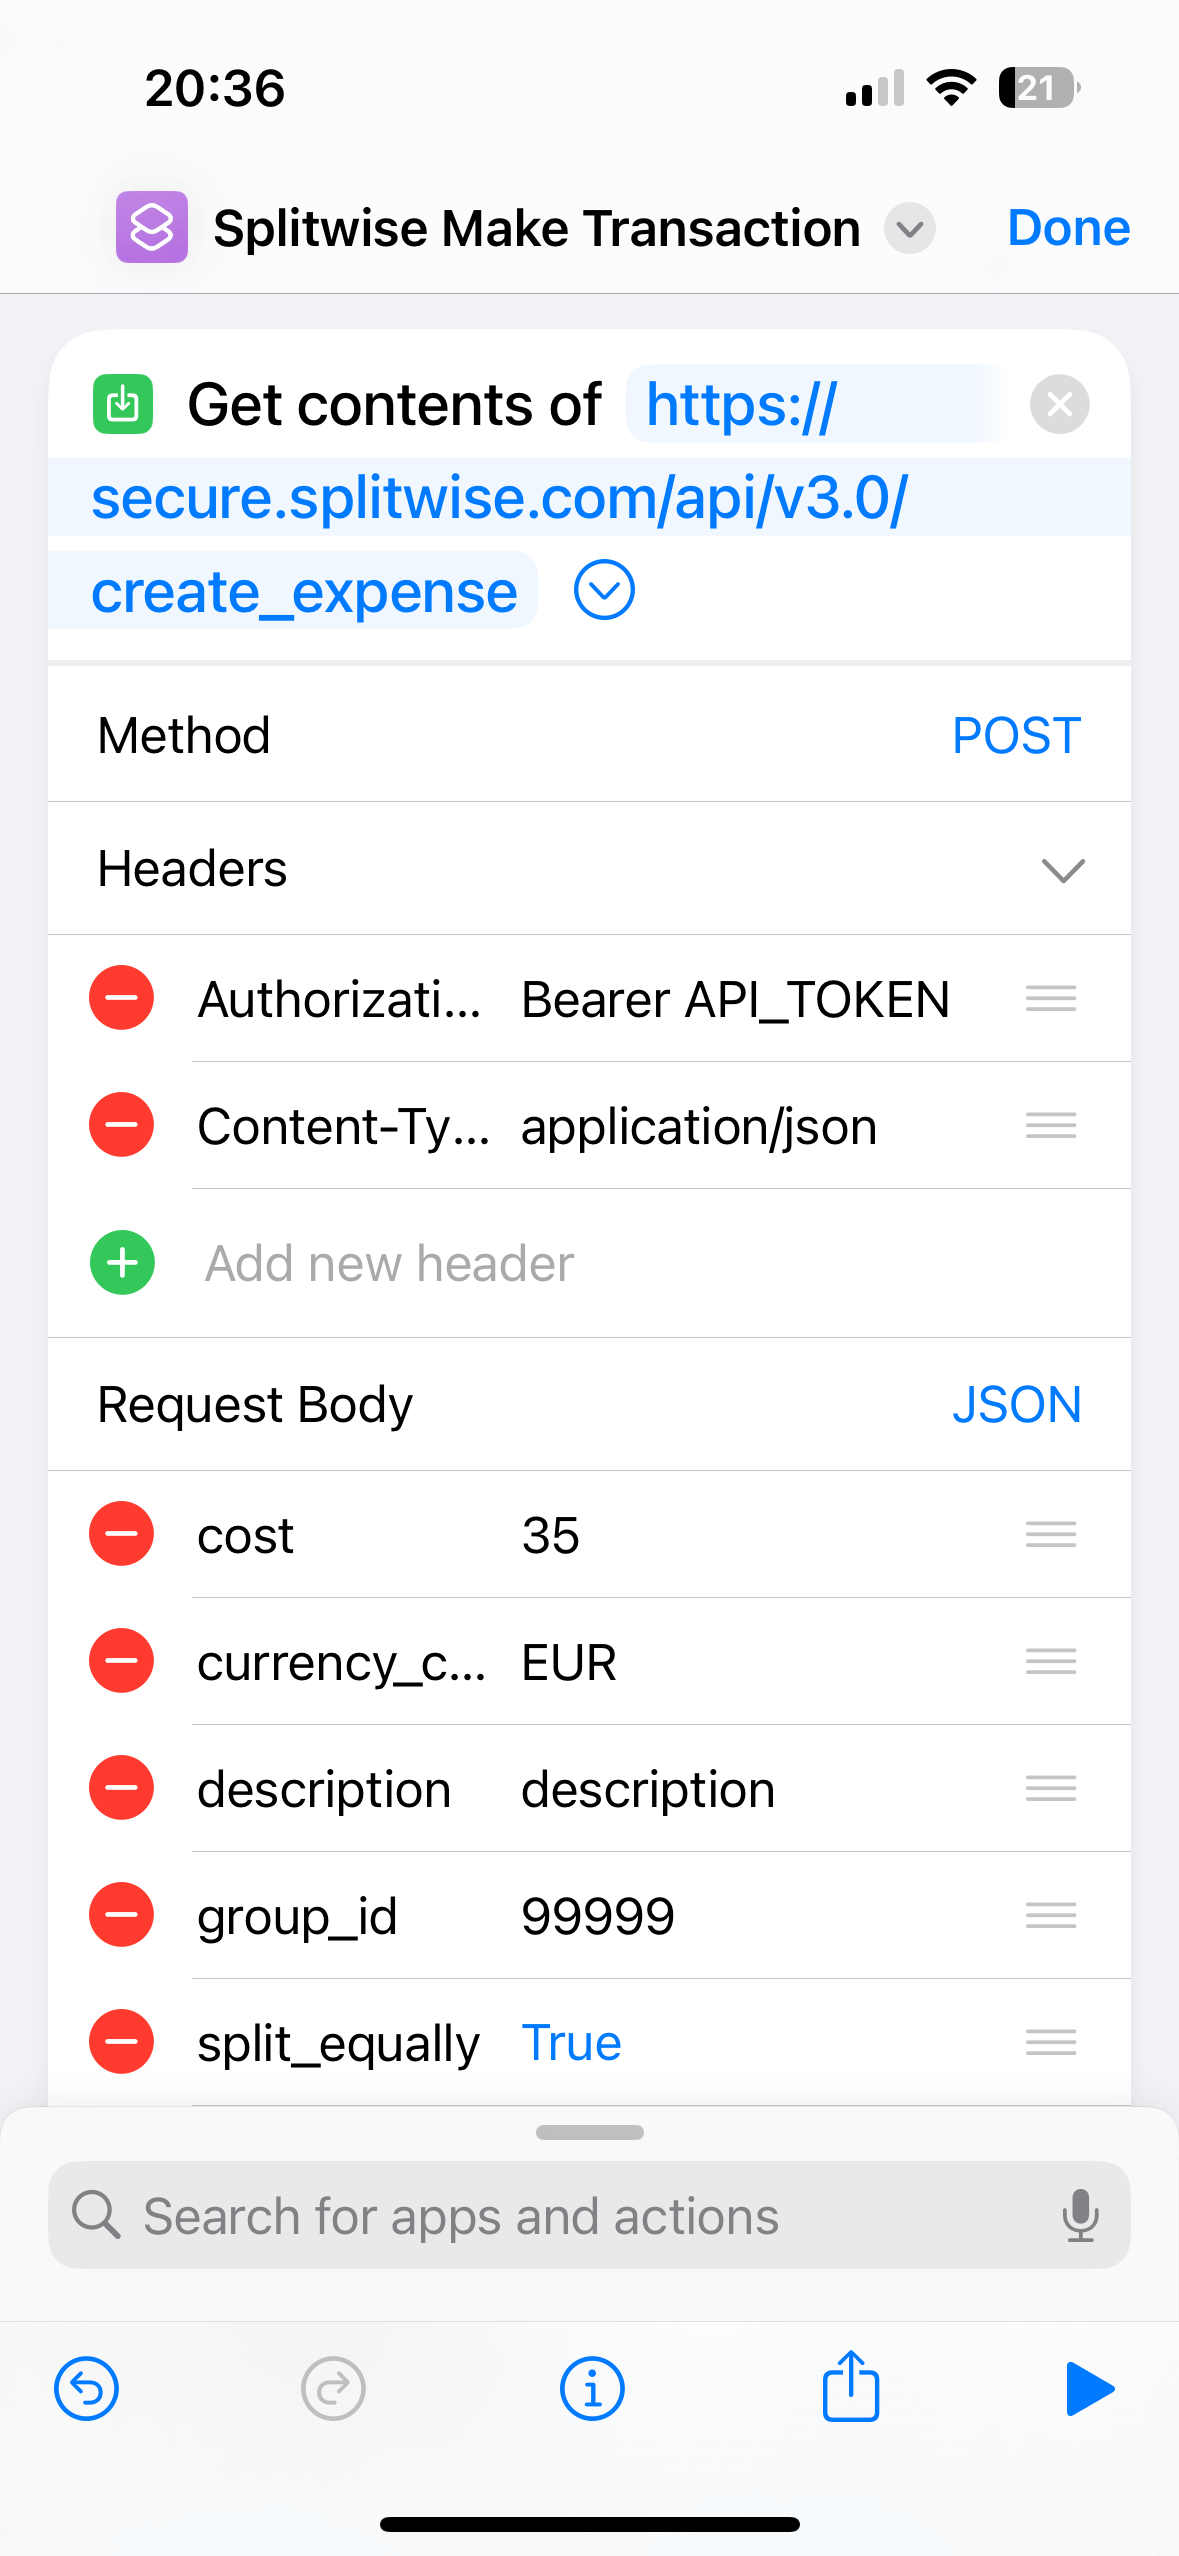Tap the share icon in bottom toolbar
The image size is (1179, 2556).
850,2388
